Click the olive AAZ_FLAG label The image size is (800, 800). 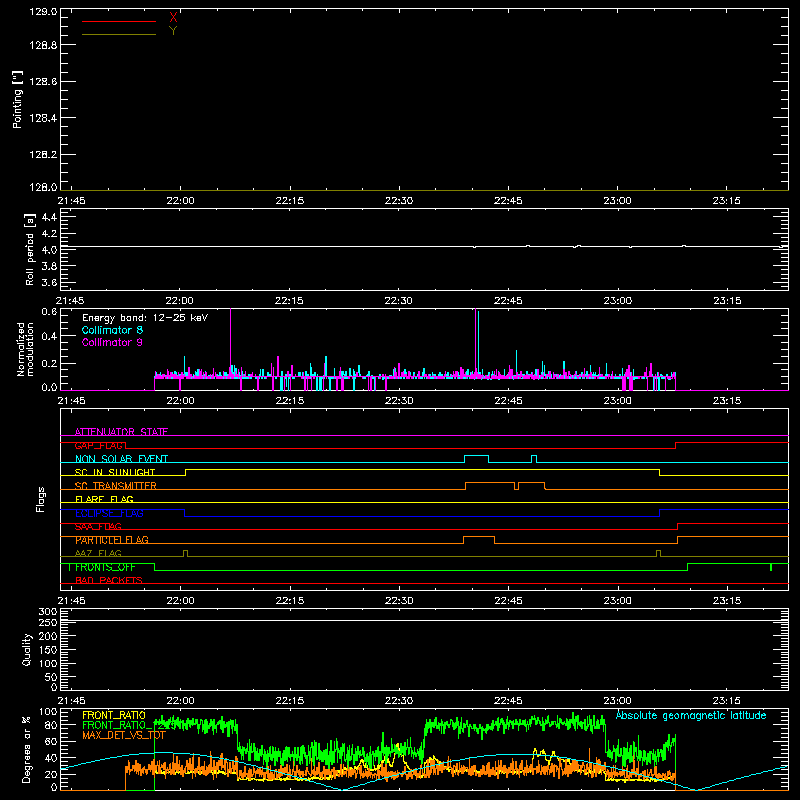(98, 553)
